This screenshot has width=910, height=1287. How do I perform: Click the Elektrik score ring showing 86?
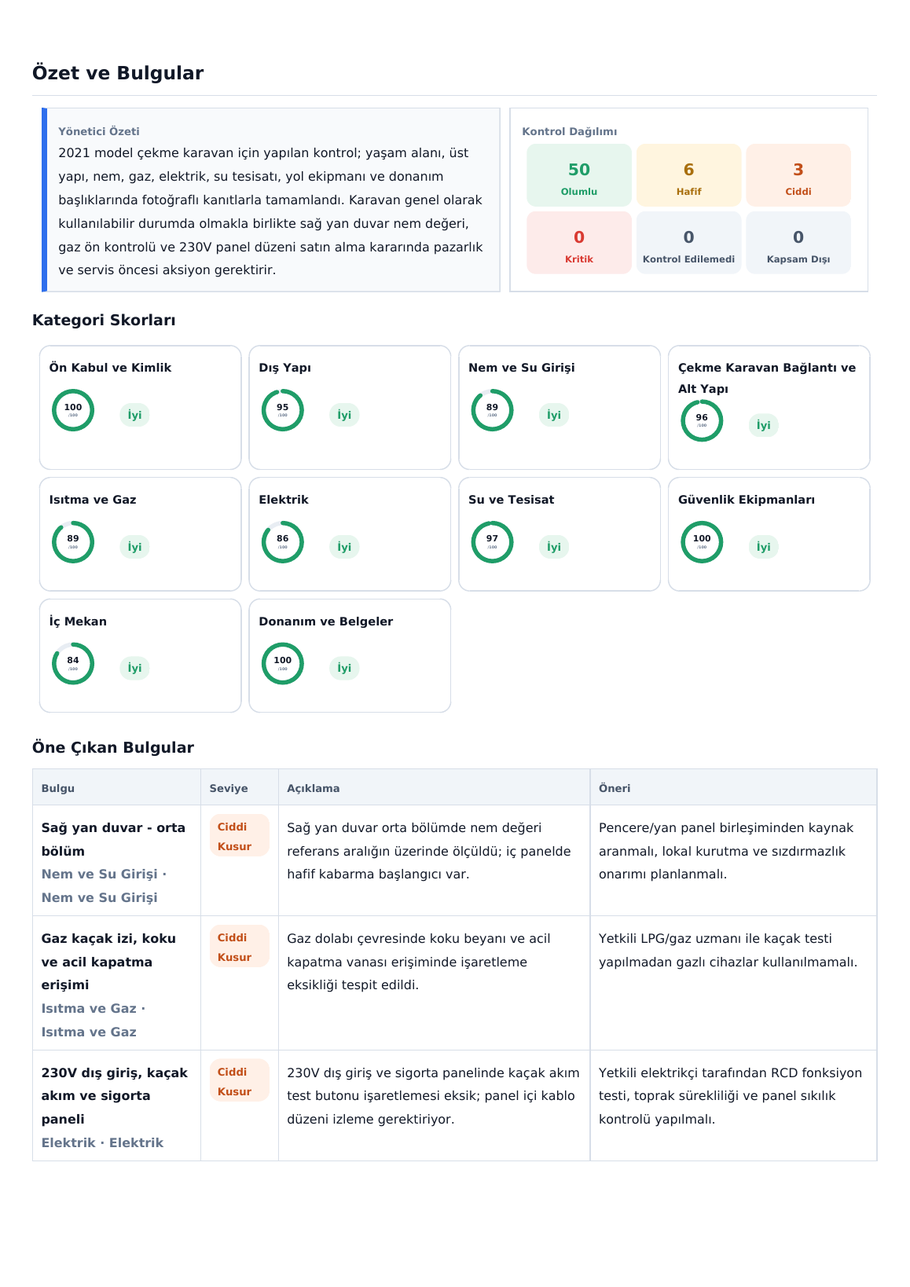click(x=283, y=542)
